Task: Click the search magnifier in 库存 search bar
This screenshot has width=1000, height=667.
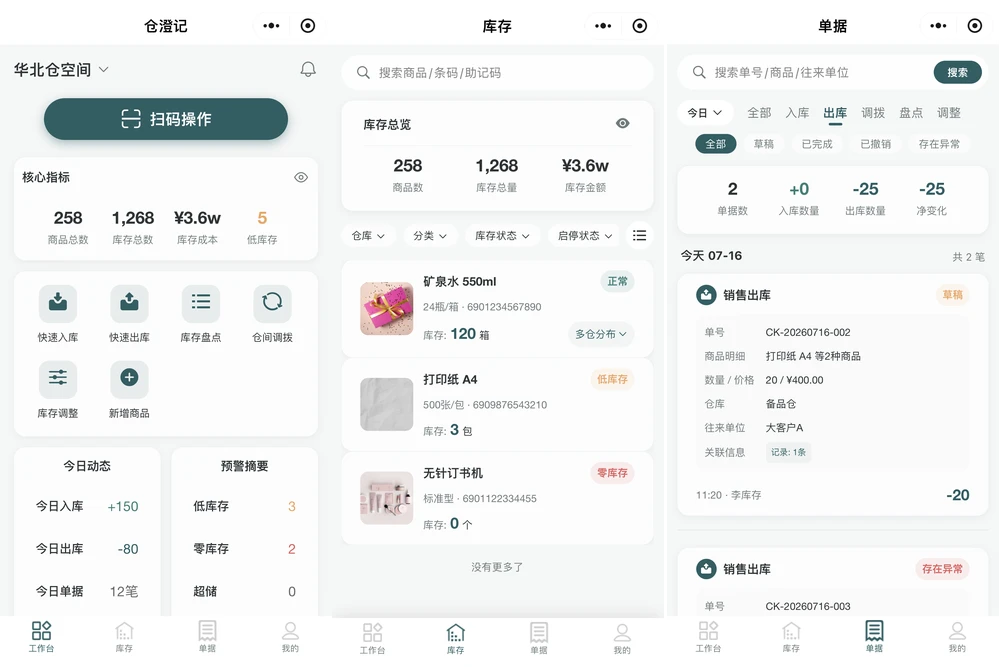Action: tap(363, 73)
